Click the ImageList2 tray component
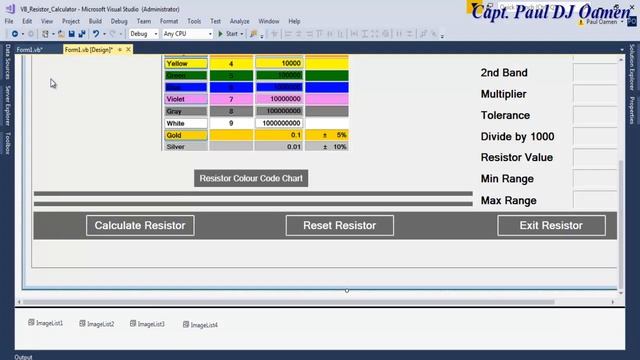The image size is (640, 360). point(97,324)
